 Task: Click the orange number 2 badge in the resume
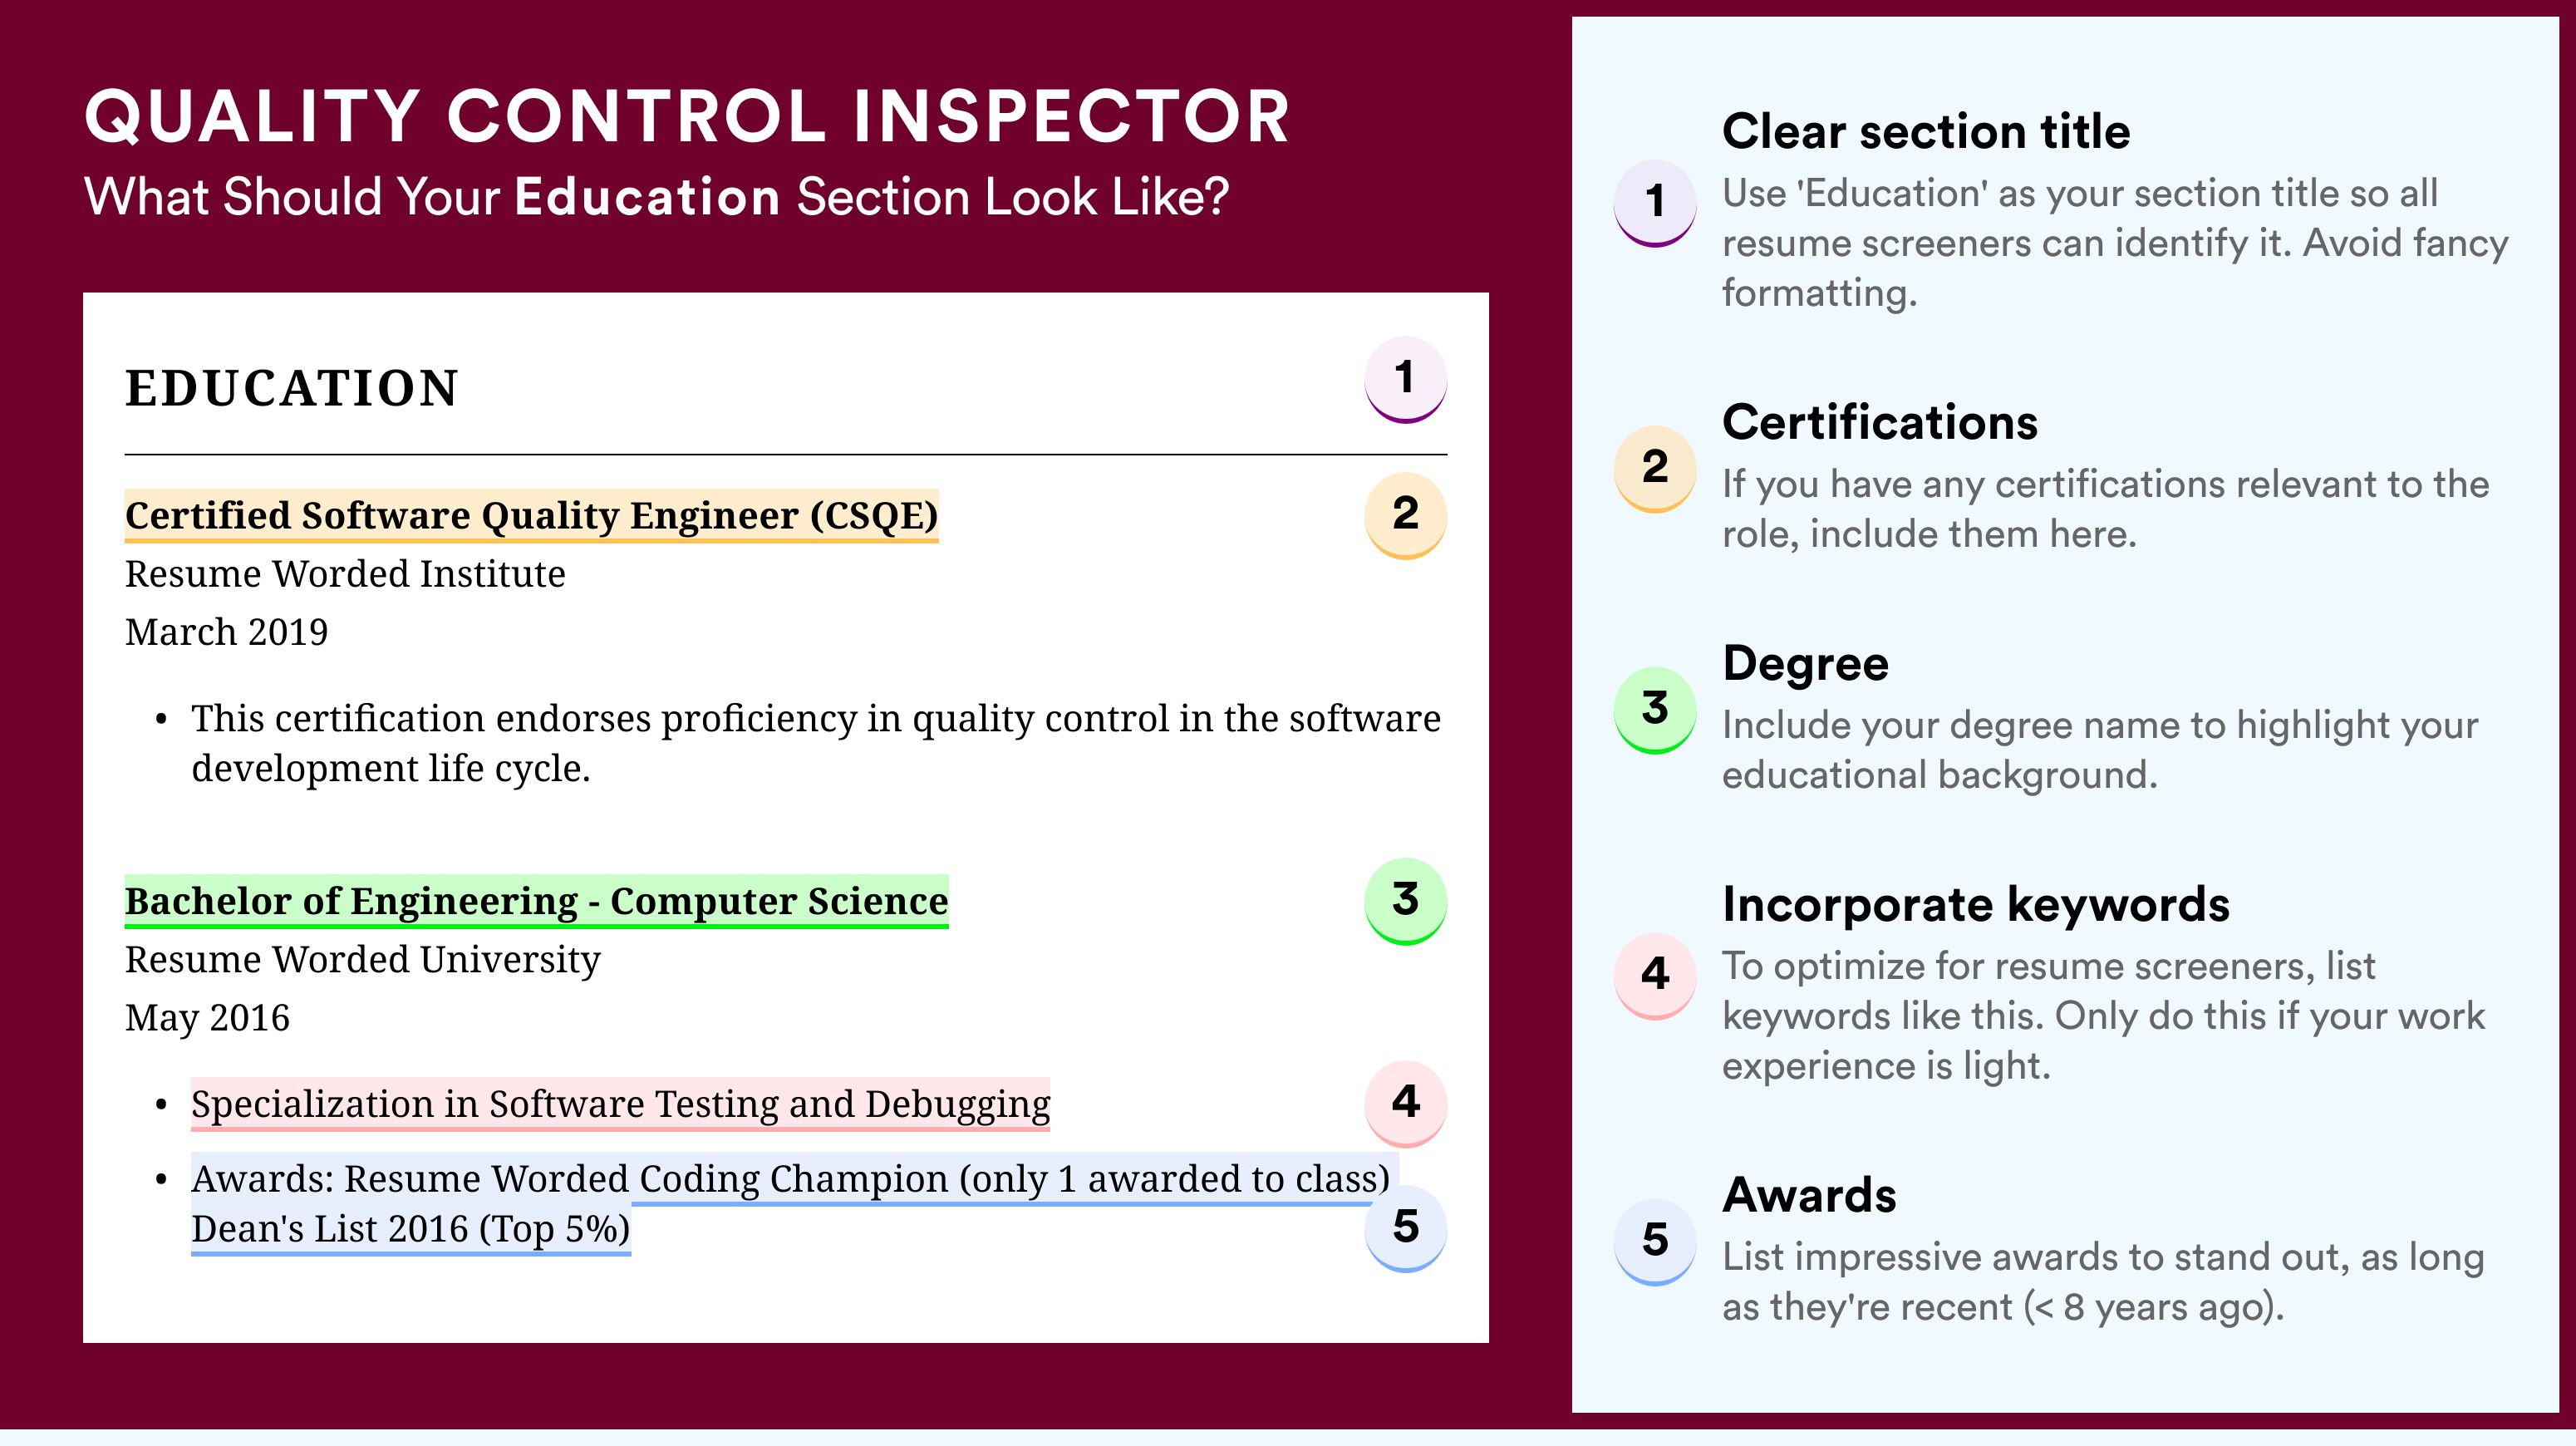(x=1405, y=514)
